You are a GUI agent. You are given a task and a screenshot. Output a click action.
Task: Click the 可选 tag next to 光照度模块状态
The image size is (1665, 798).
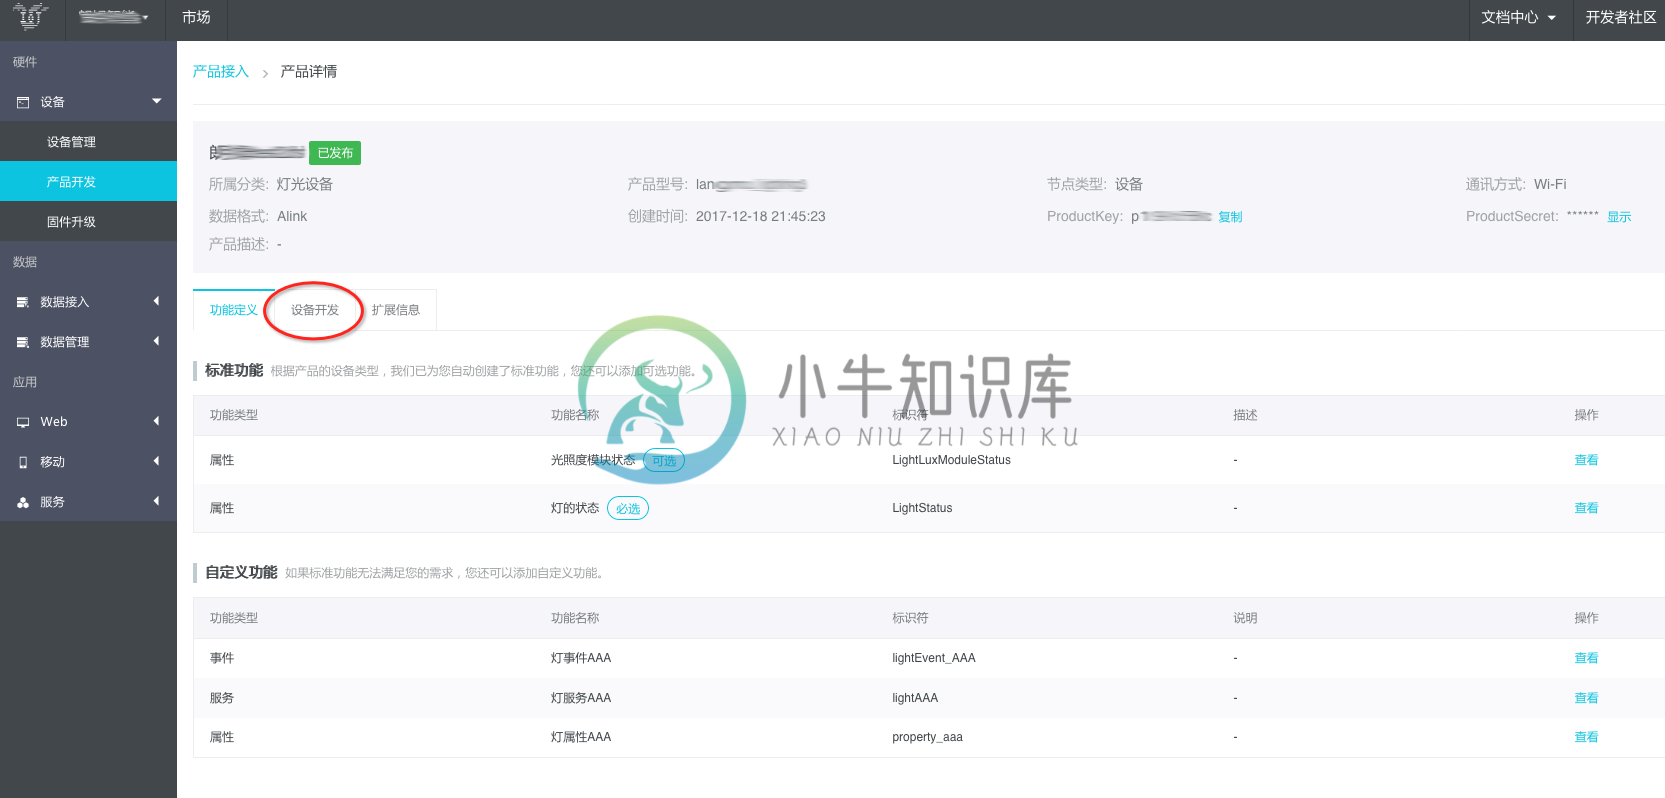pos(664,461)
